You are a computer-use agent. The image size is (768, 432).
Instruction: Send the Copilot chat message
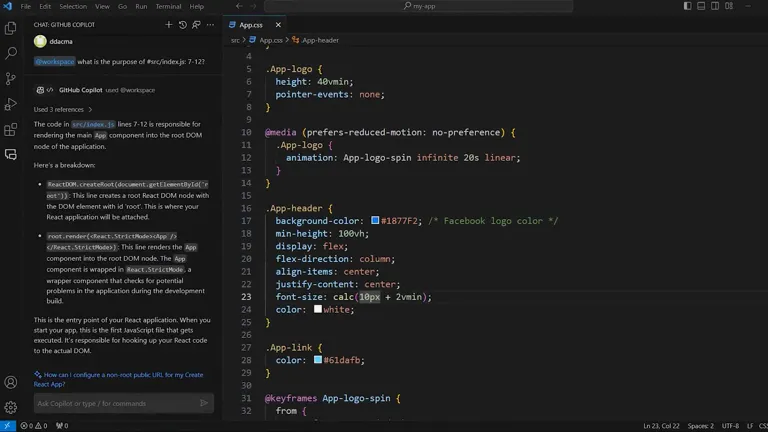tap(204, 403)
